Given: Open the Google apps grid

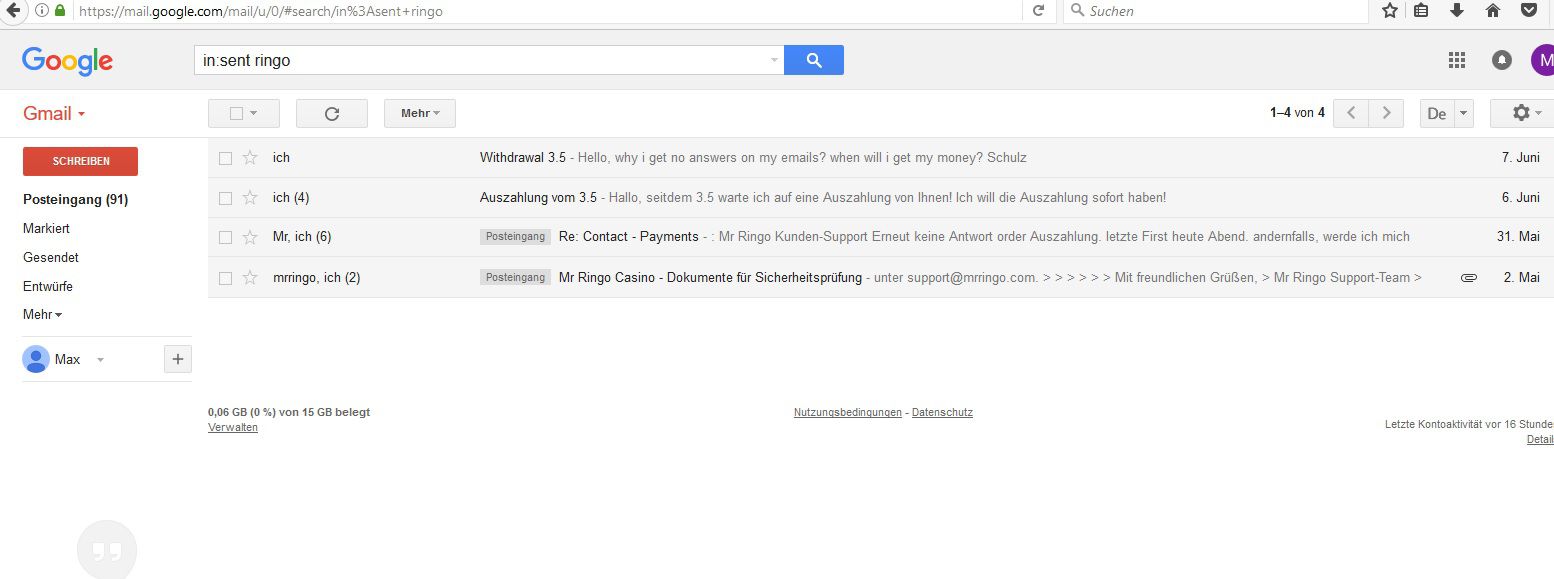Looking at the screenshot, I should [1457, 60].
